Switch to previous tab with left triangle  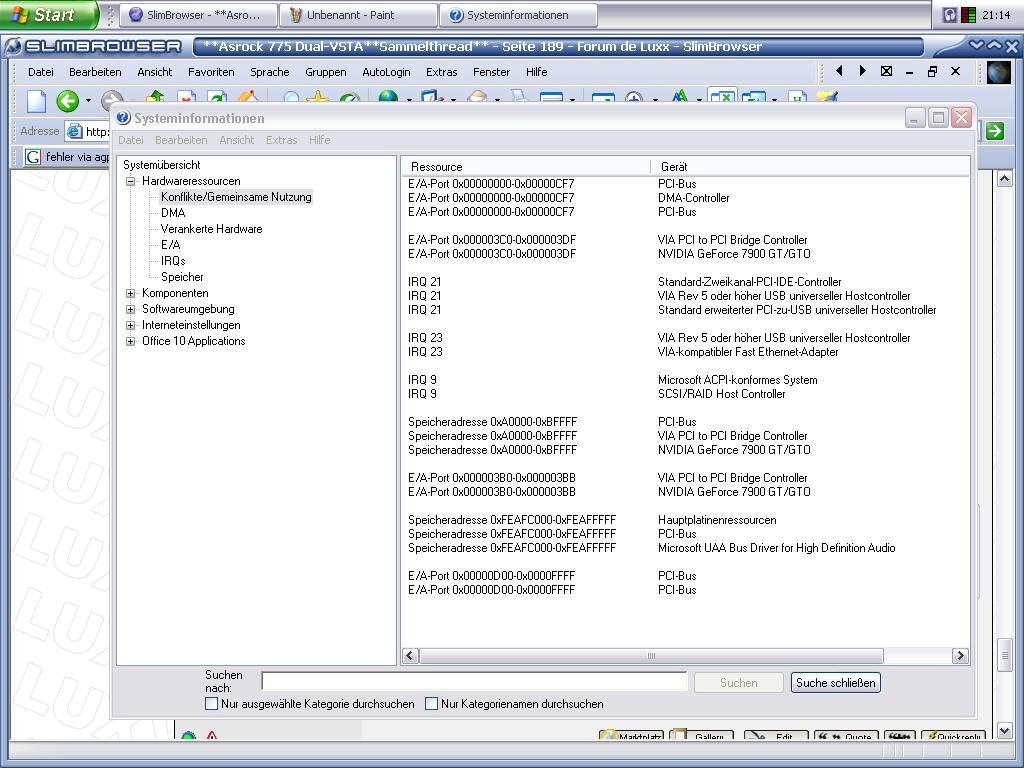coord(839,71)
